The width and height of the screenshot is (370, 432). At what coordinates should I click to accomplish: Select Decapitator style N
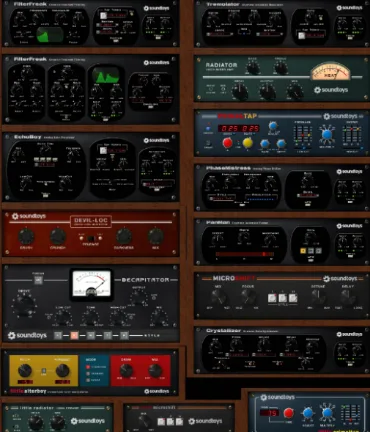point(91,335)
